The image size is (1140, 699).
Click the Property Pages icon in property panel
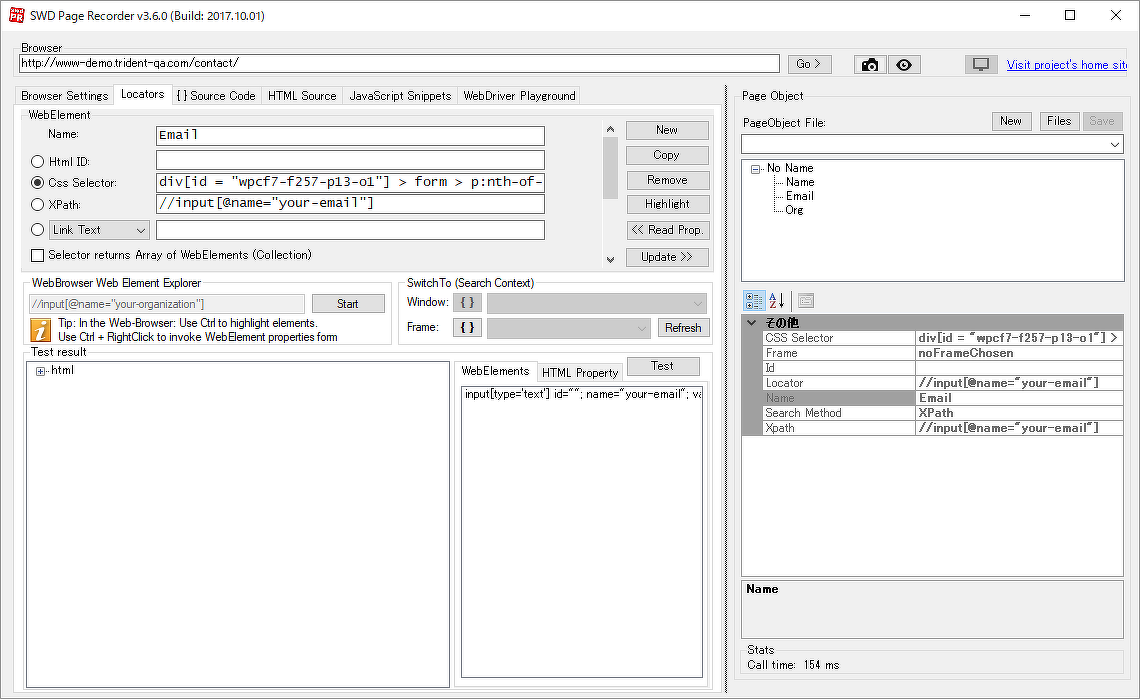805,300
